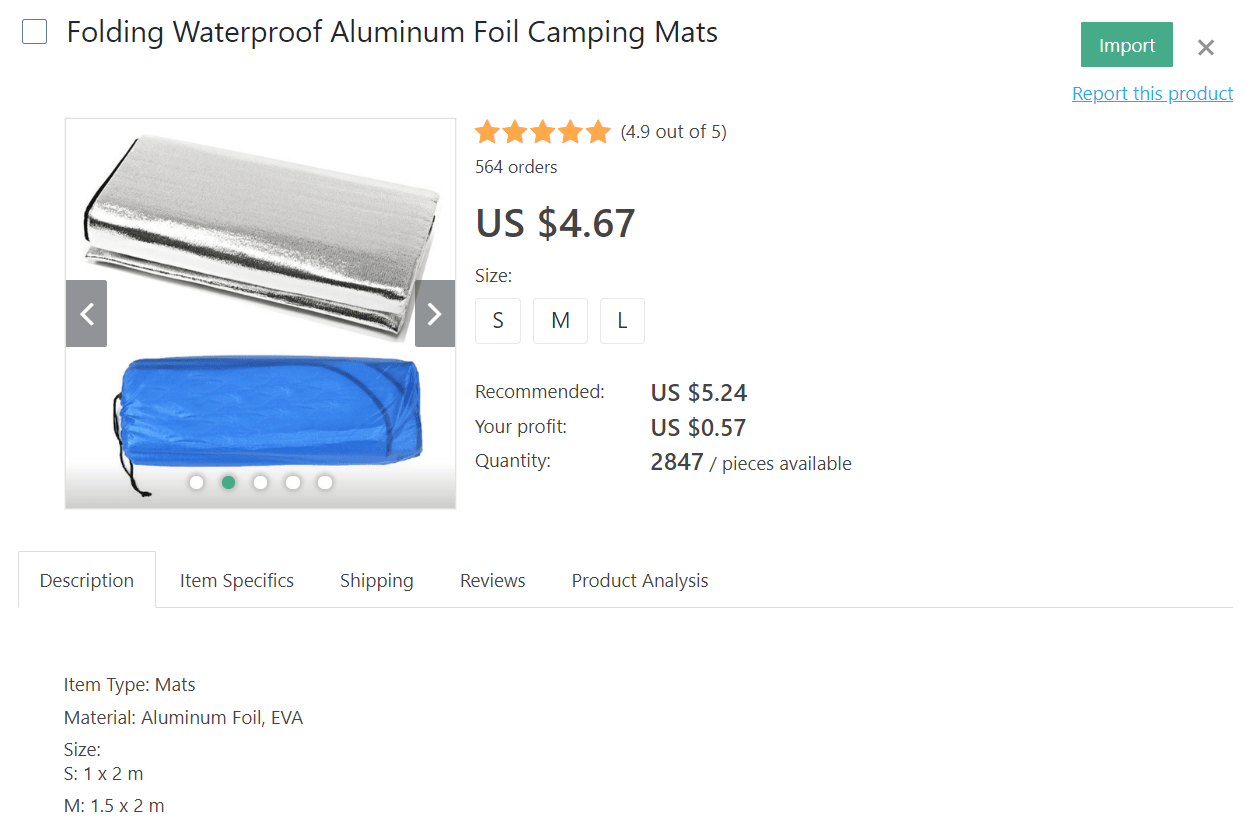This screenshot has width=1255, height=821.
Task: Switch to the Item Specifics tab
Action: tap(236, 580)
